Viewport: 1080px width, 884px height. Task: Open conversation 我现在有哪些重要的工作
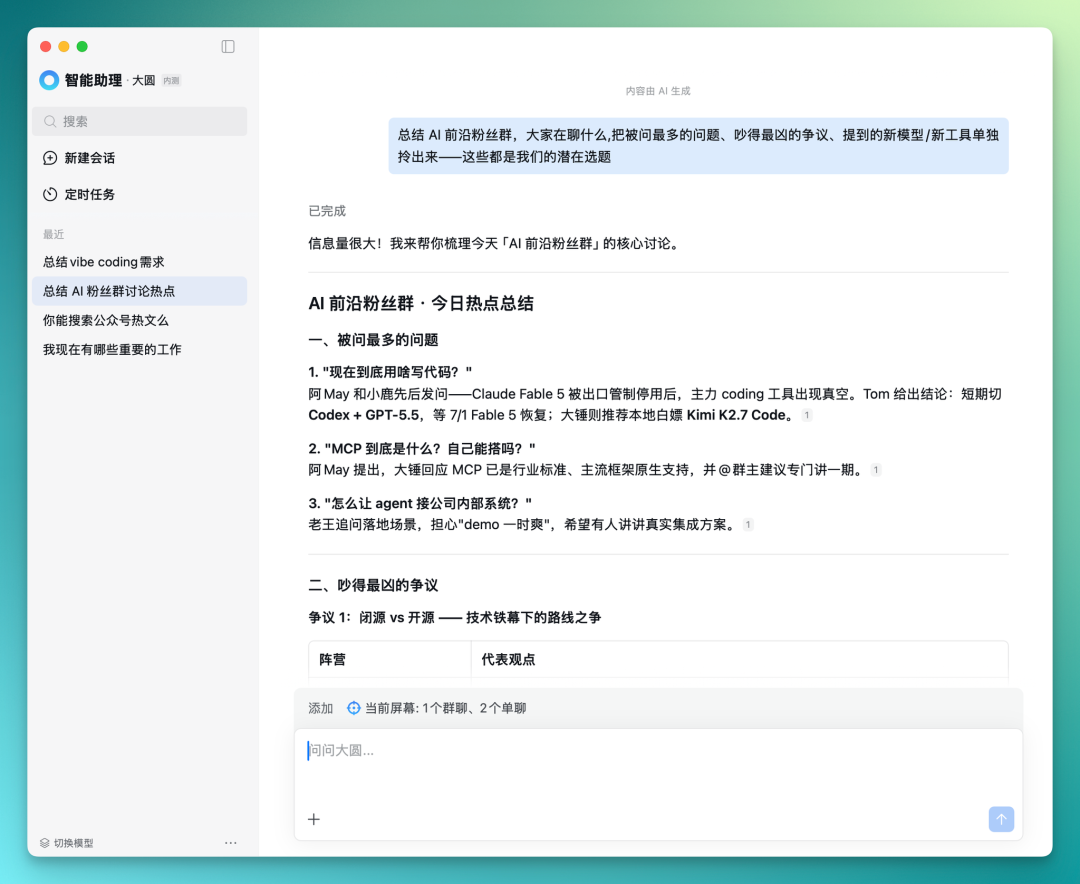pyautogui.click(x=139, y=349)
